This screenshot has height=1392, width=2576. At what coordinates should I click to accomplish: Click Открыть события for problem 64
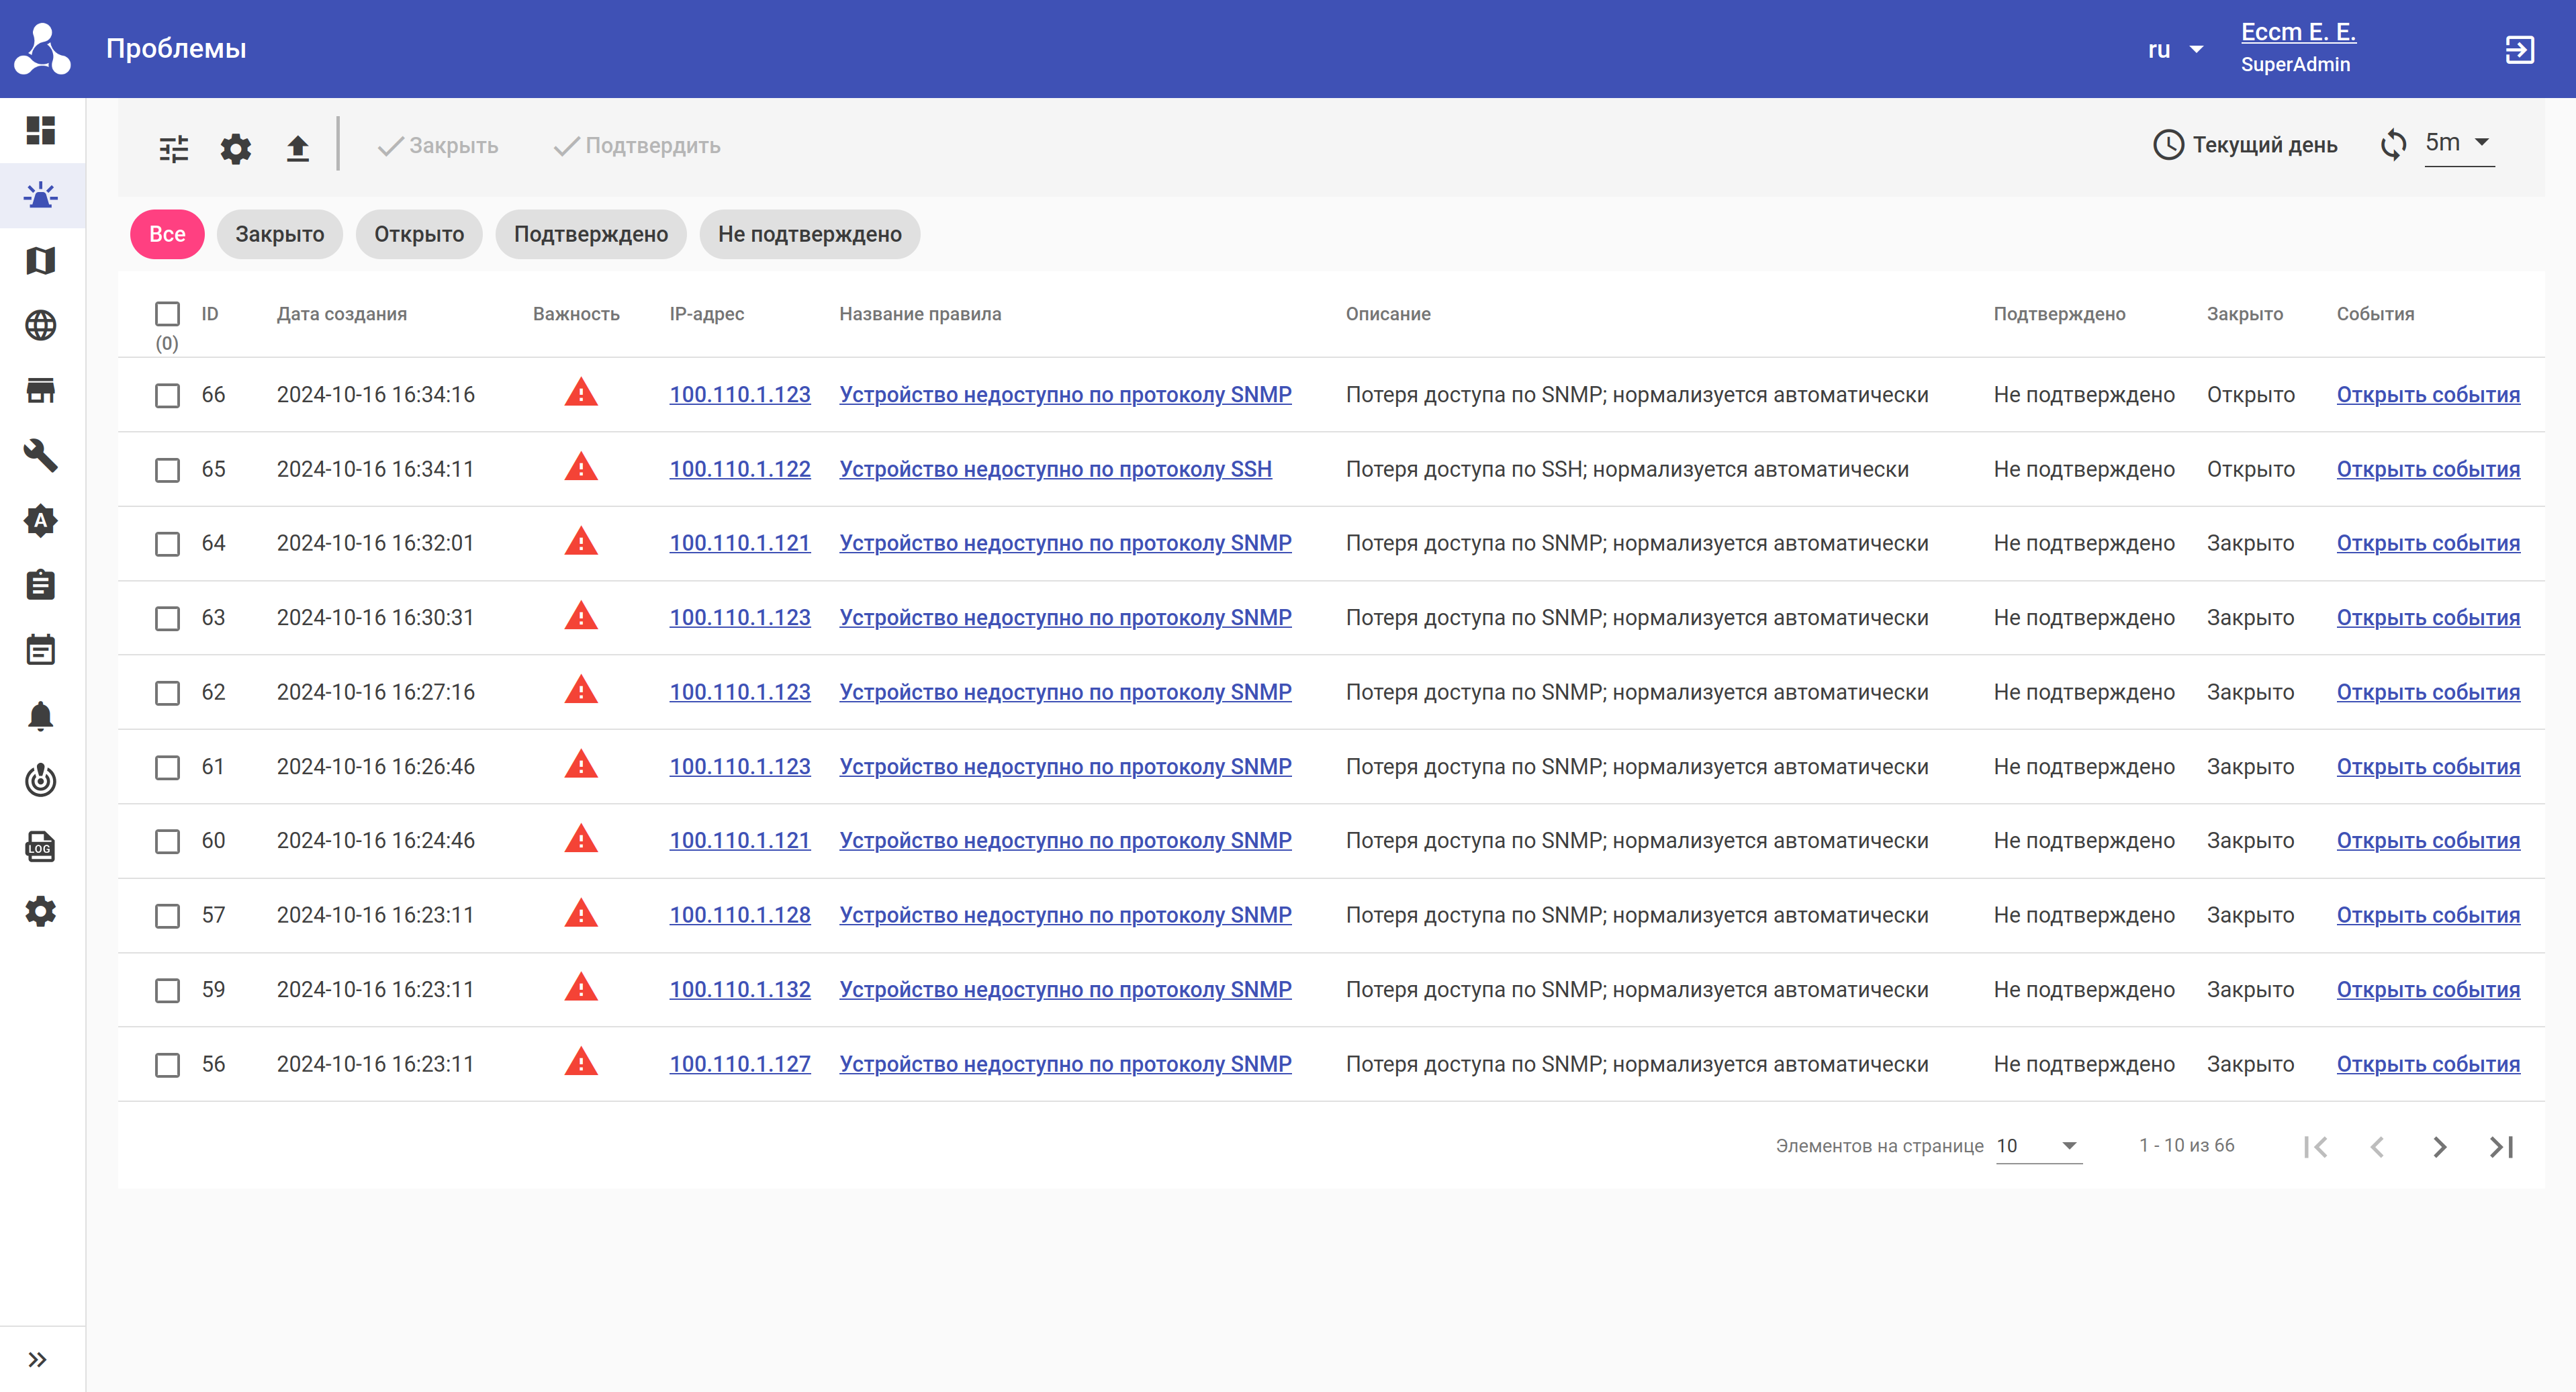(2427, 543)
